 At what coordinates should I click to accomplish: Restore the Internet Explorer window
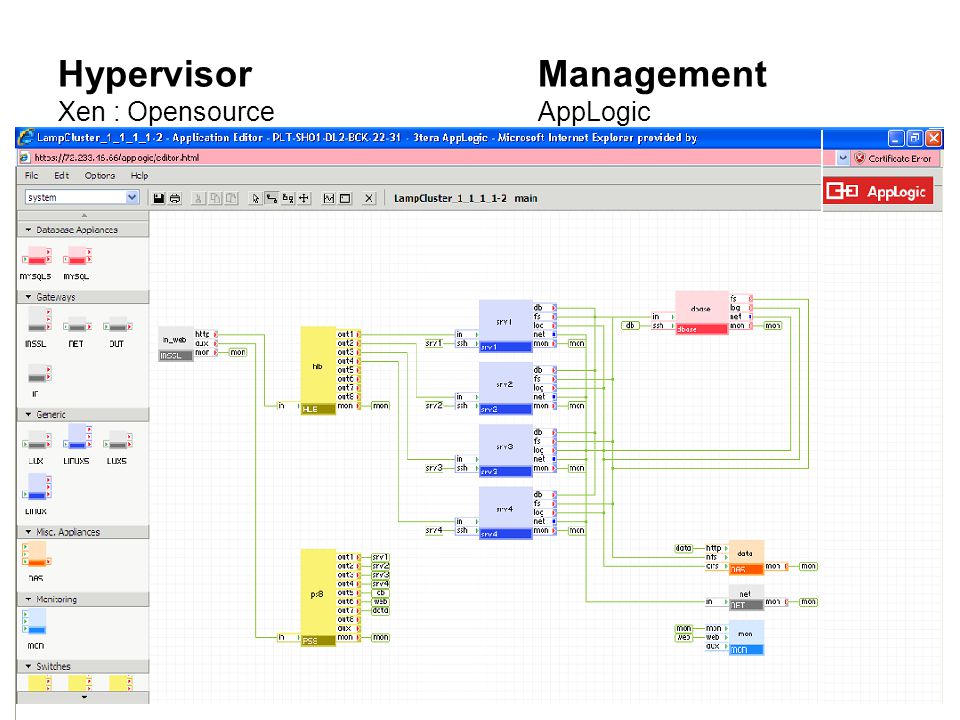click(x=914, y=138)
